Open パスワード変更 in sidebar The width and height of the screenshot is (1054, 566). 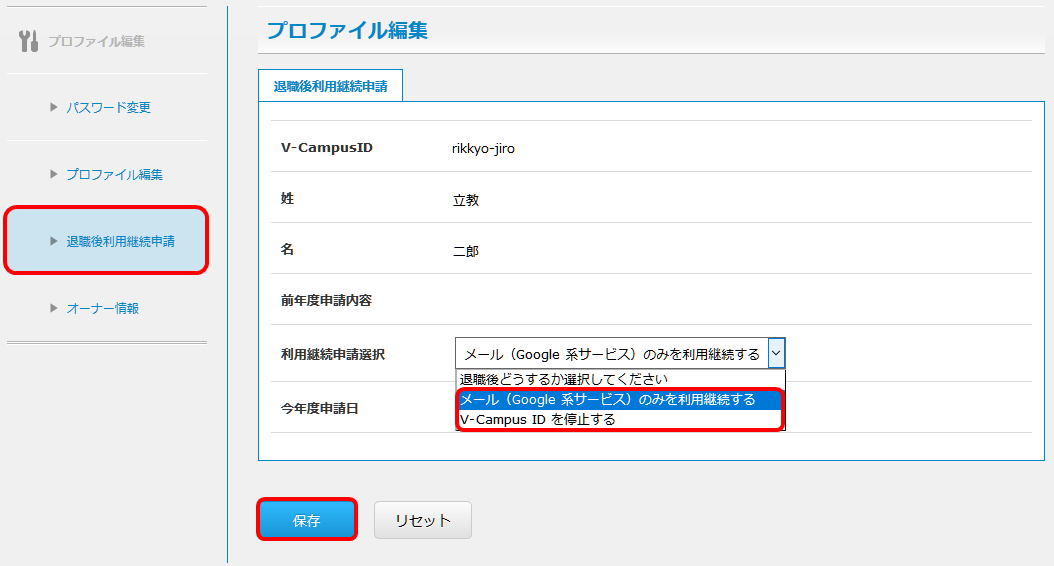108,108
